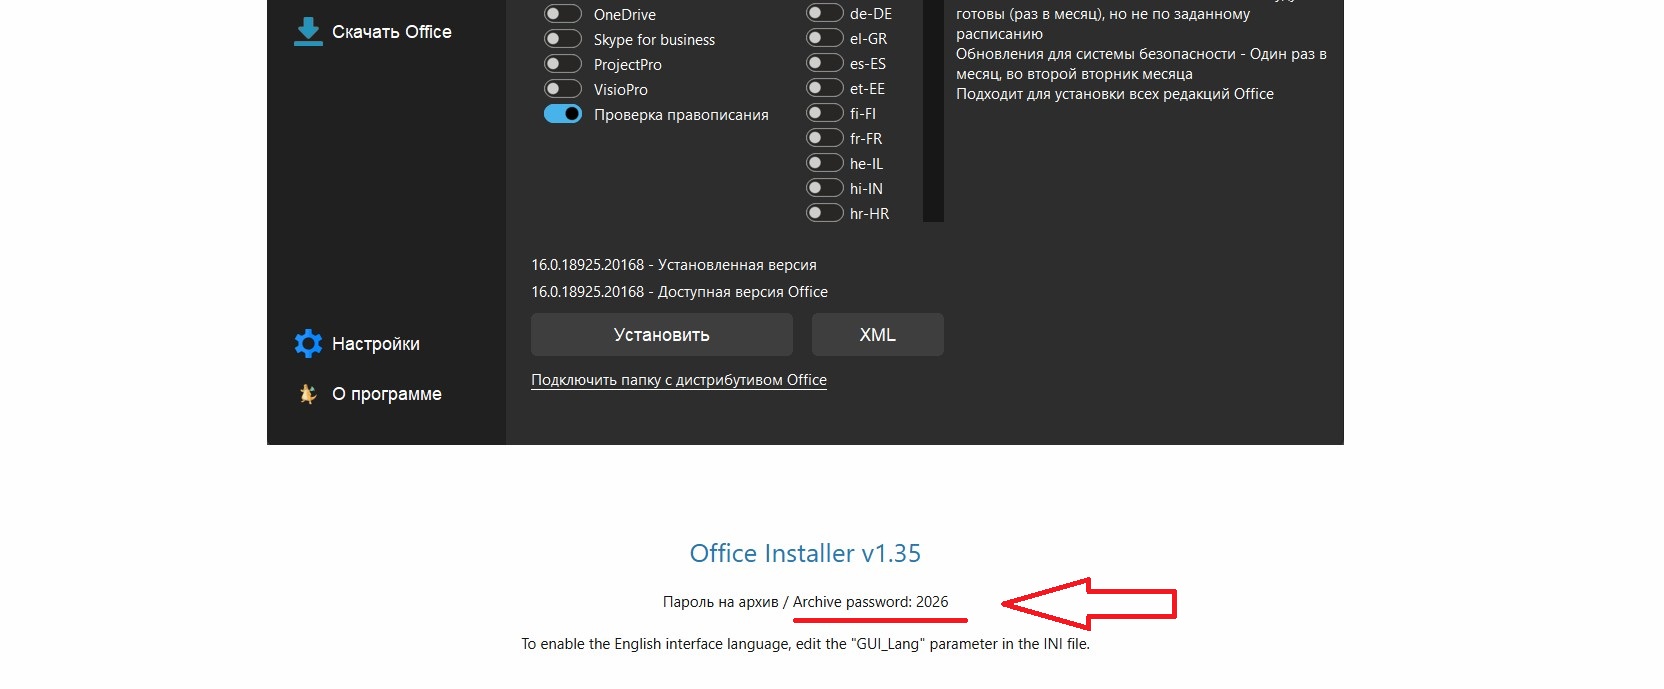The width and height of the screenshot is (1664, 689).
Task: Open the Office Installer v1.35 link
Action: click(805, 553)
